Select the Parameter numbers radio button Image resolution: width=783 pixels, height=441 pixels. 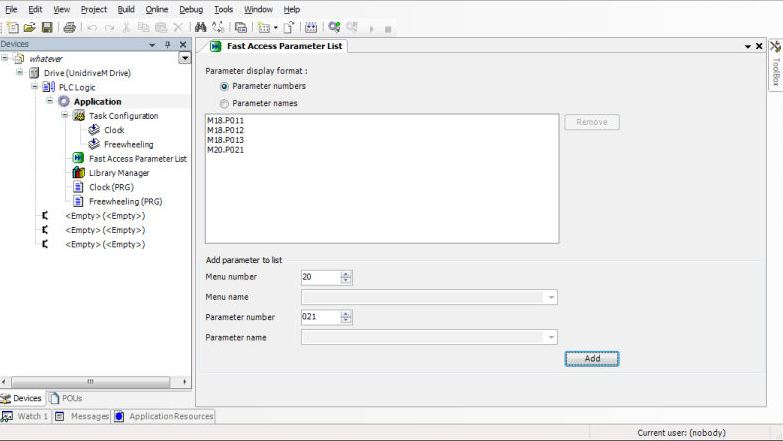coord(224,87)
